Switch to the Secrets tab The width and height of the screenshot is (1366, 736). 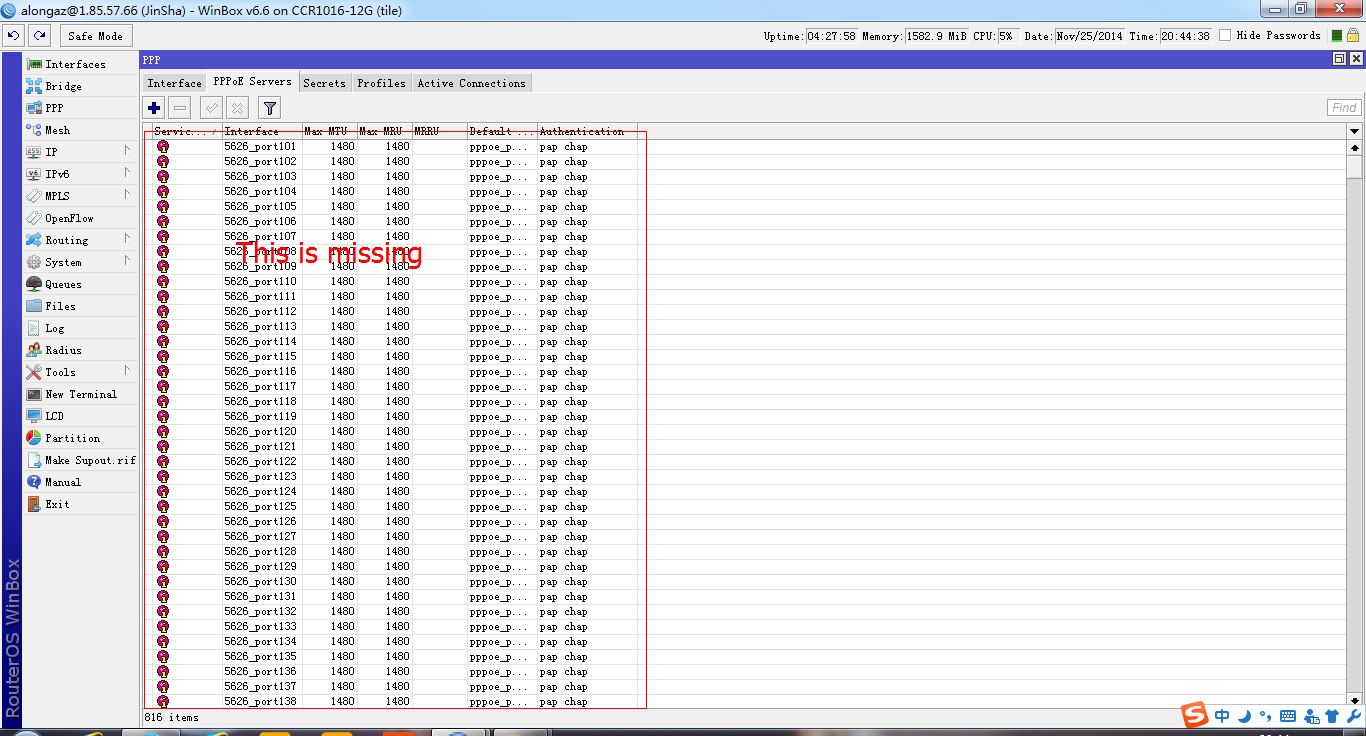point(324,83)
